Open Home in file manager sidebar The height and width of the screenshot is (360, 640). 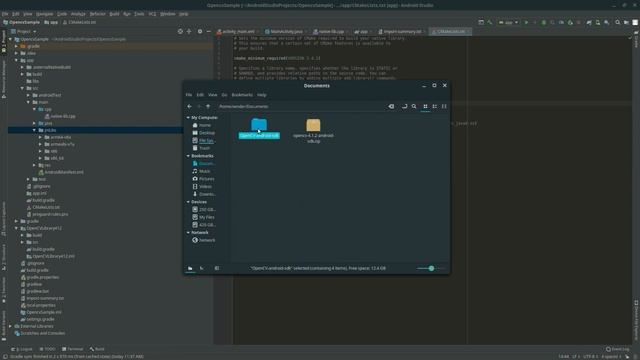[x=202, y=125]
